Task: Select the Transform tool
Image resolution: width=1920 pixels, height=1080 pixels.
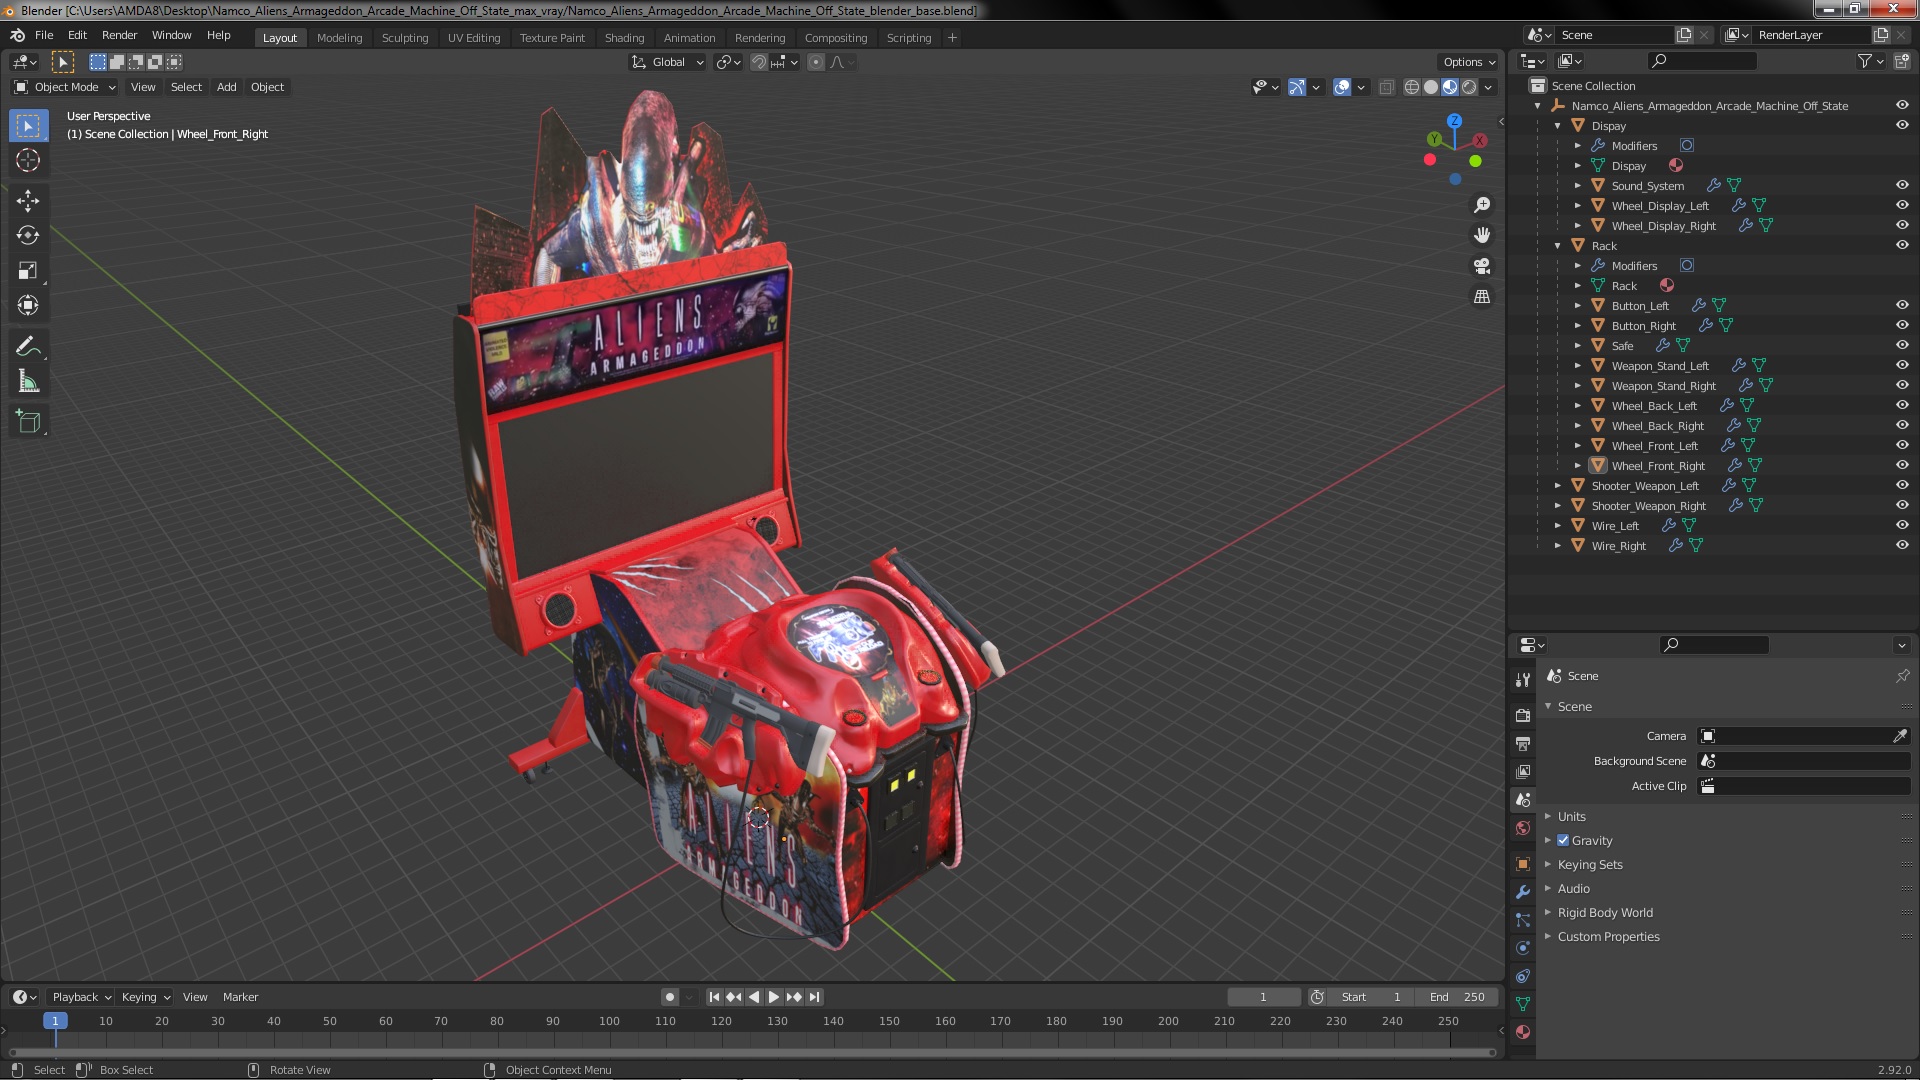Action: point(28,305)
